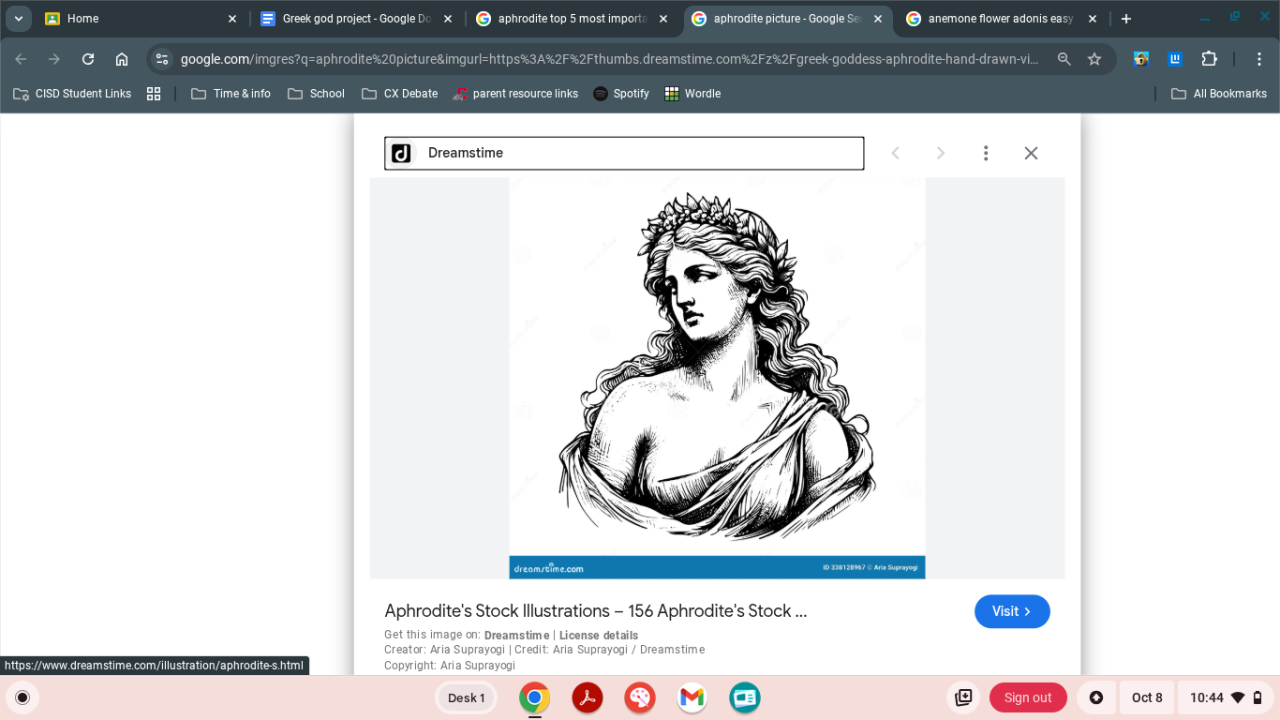Image resolution: width=1280 pixels, height=720 pixels.
Task: Open the Spotify bookmark
Action: click(621, 93)
